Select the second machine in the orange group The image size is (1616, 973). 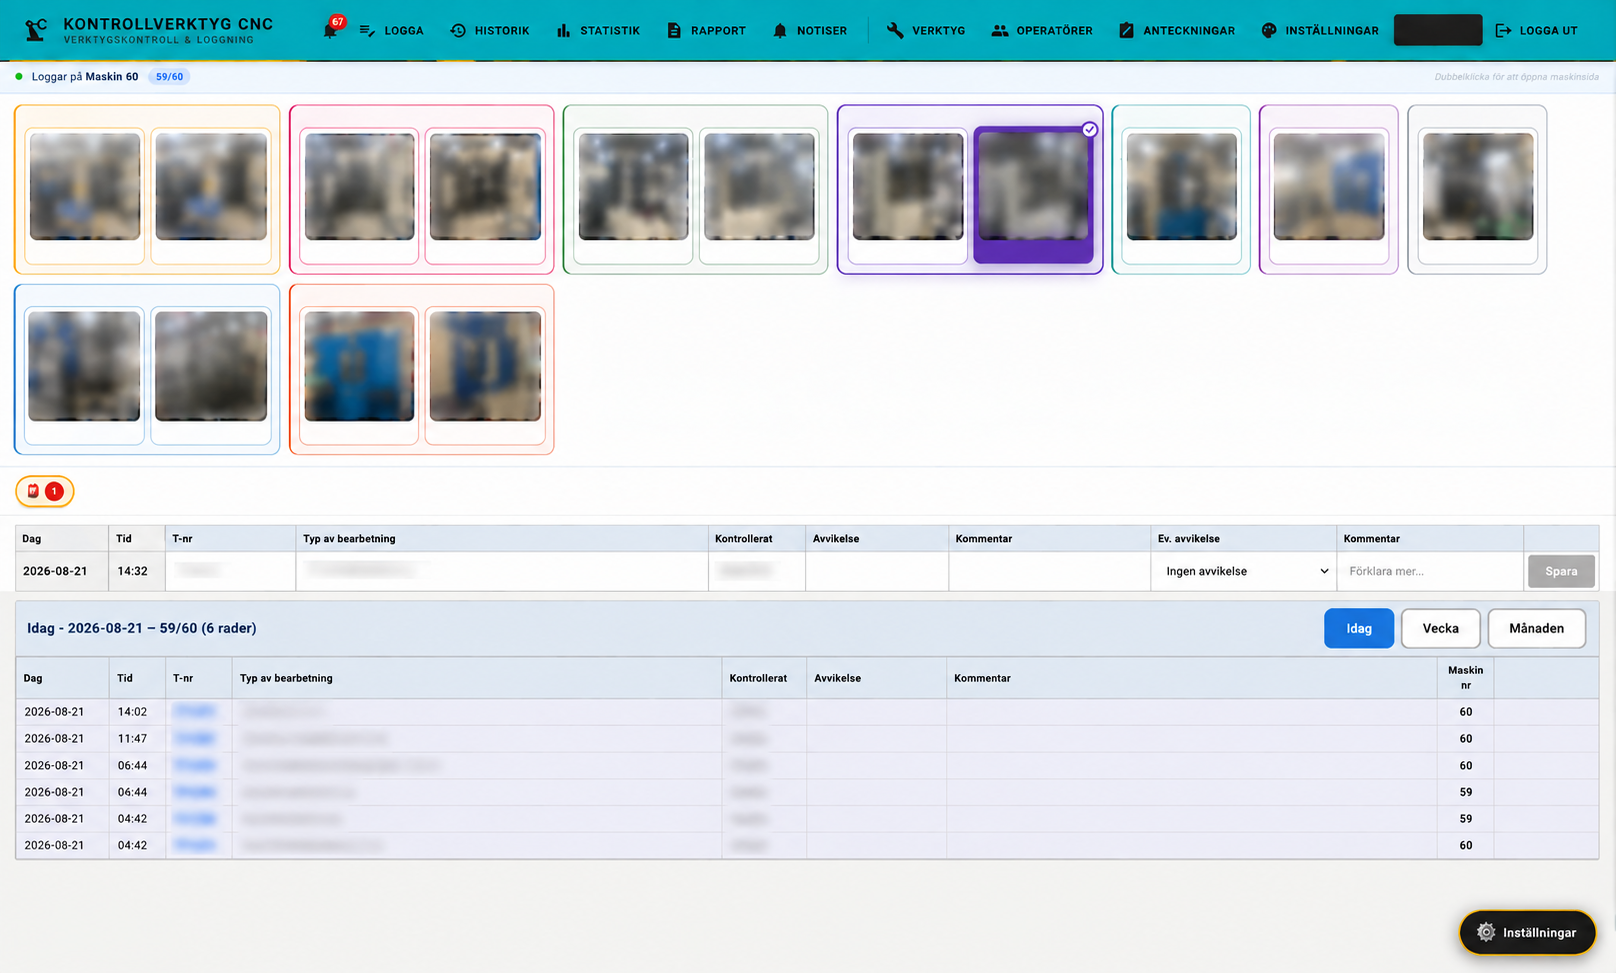pyautogui.click(x=211, y=195)
